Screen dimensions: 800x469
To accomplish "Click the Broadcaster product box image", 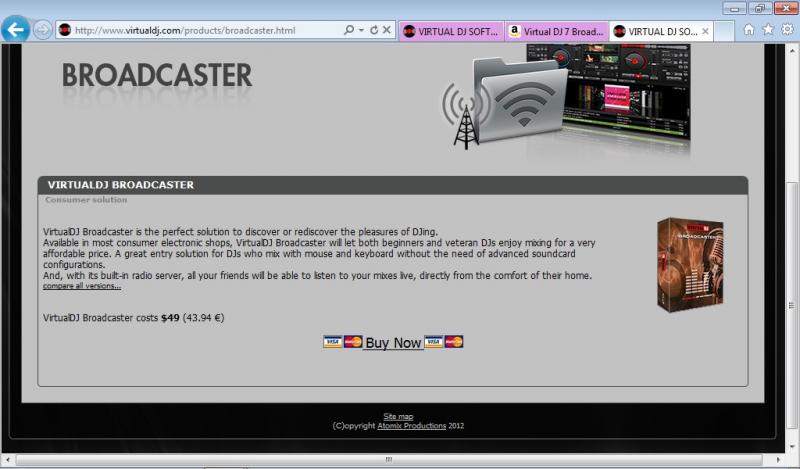I will tap(690, 264).
